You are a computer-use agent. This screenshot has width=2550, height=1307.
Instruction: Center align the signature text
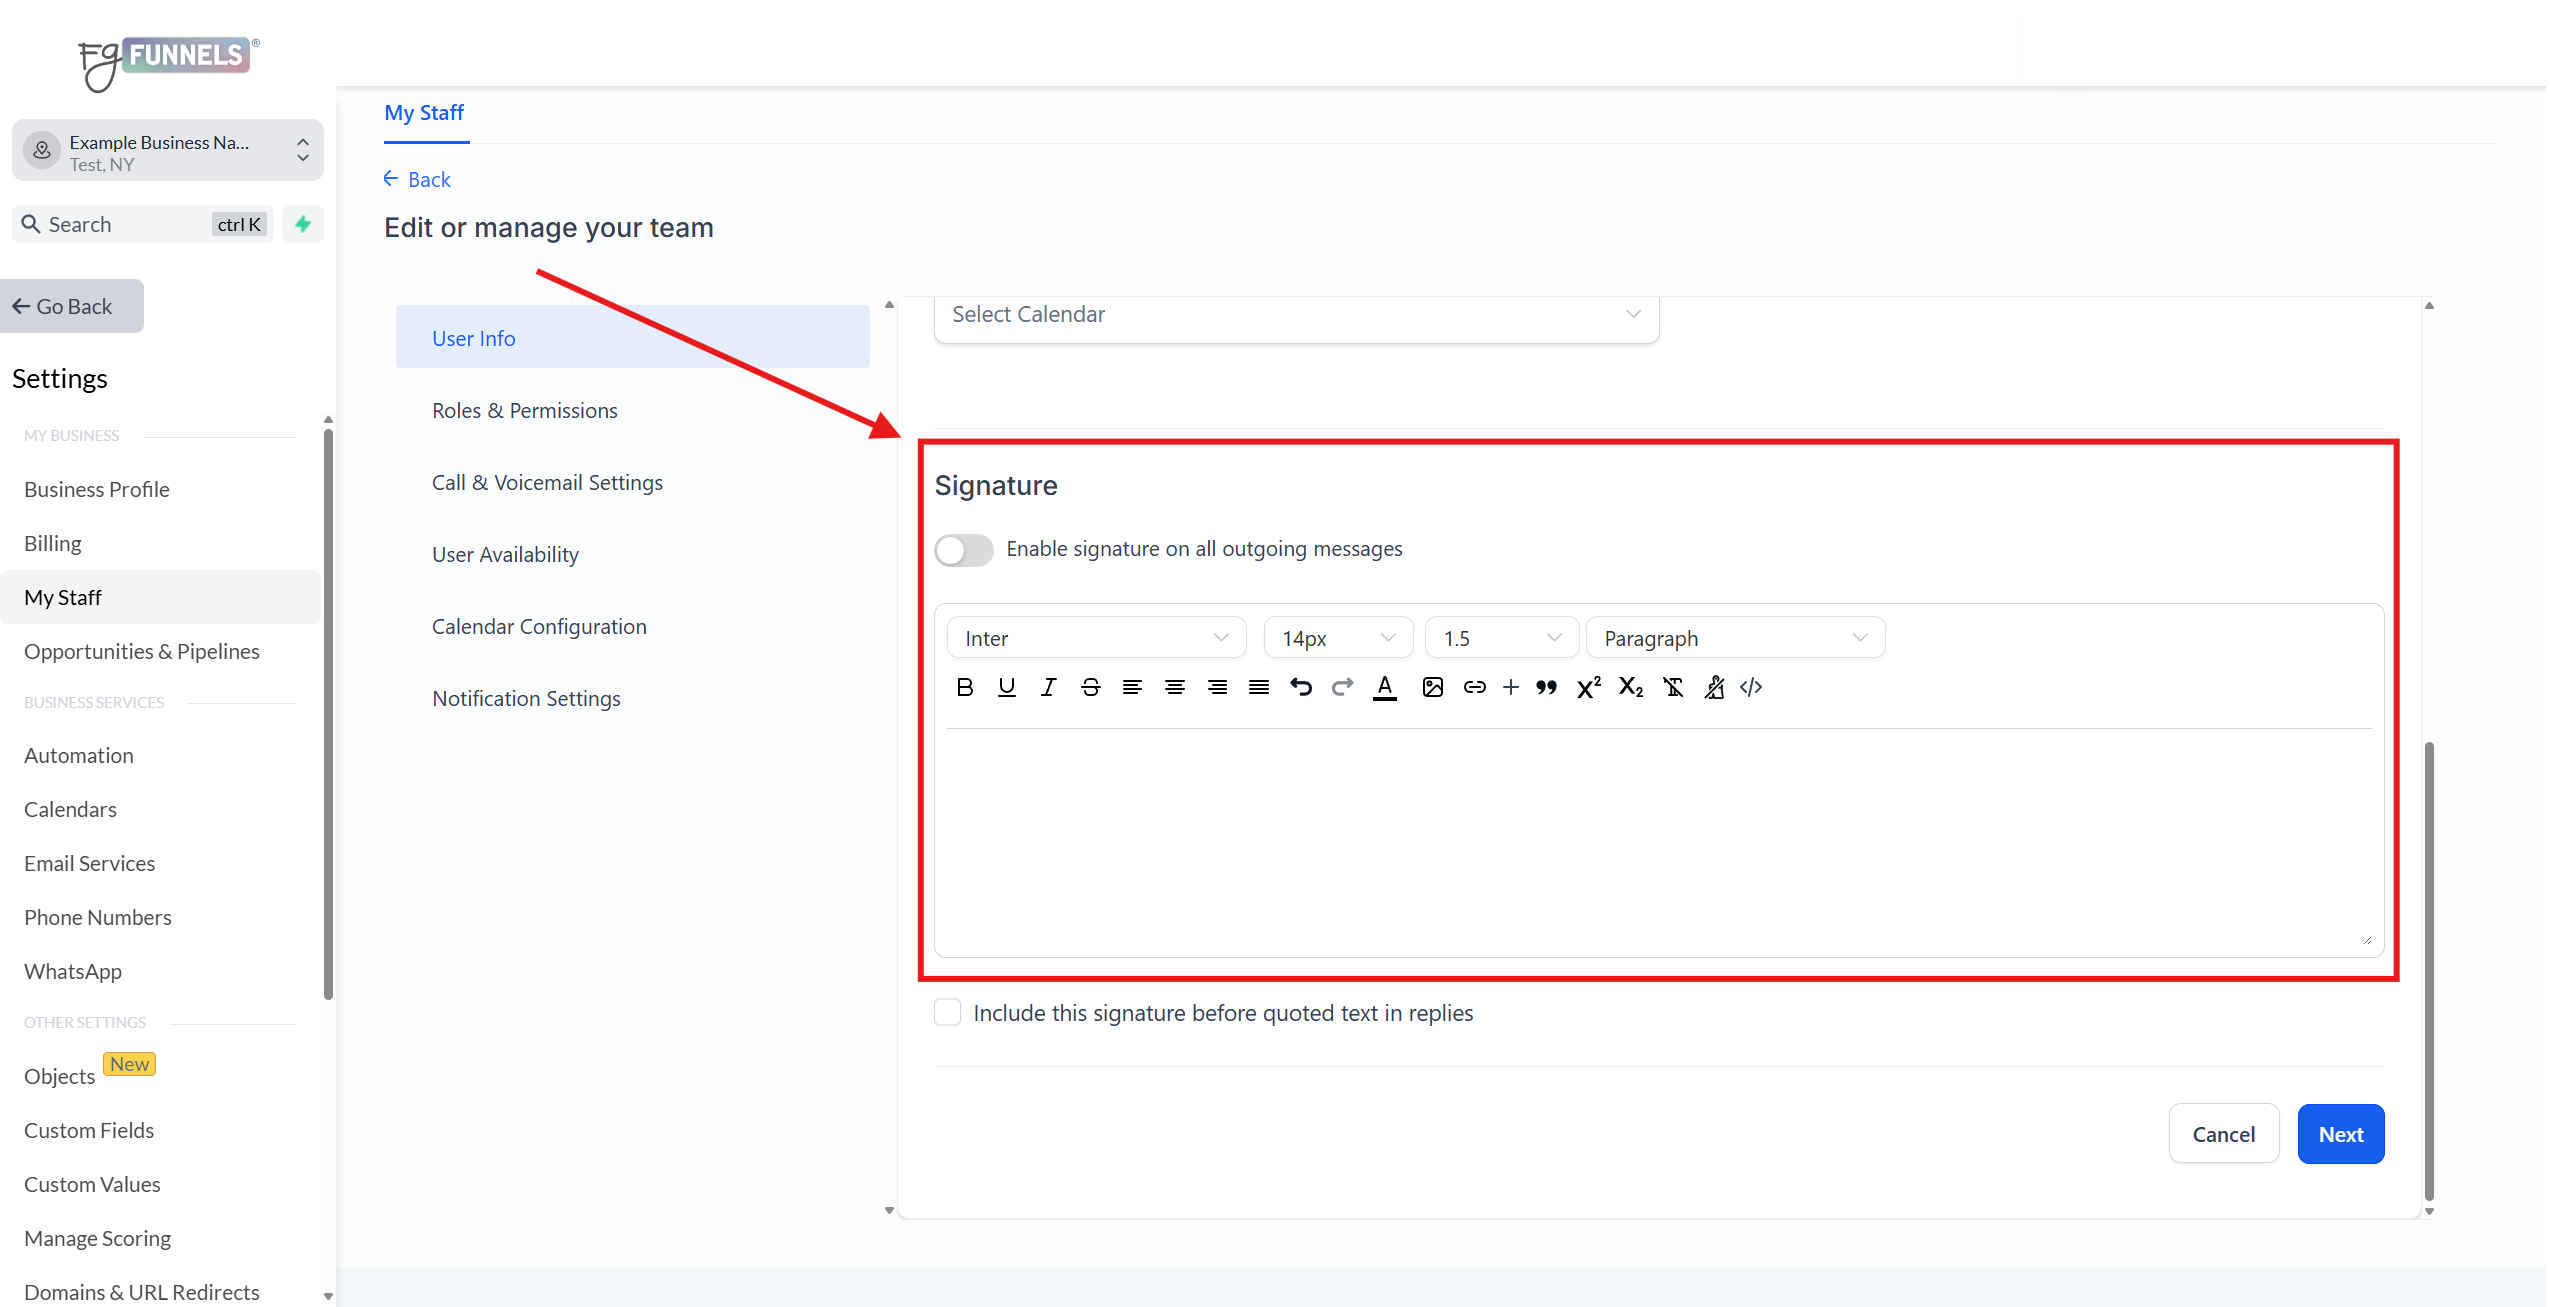(1174, 687)
